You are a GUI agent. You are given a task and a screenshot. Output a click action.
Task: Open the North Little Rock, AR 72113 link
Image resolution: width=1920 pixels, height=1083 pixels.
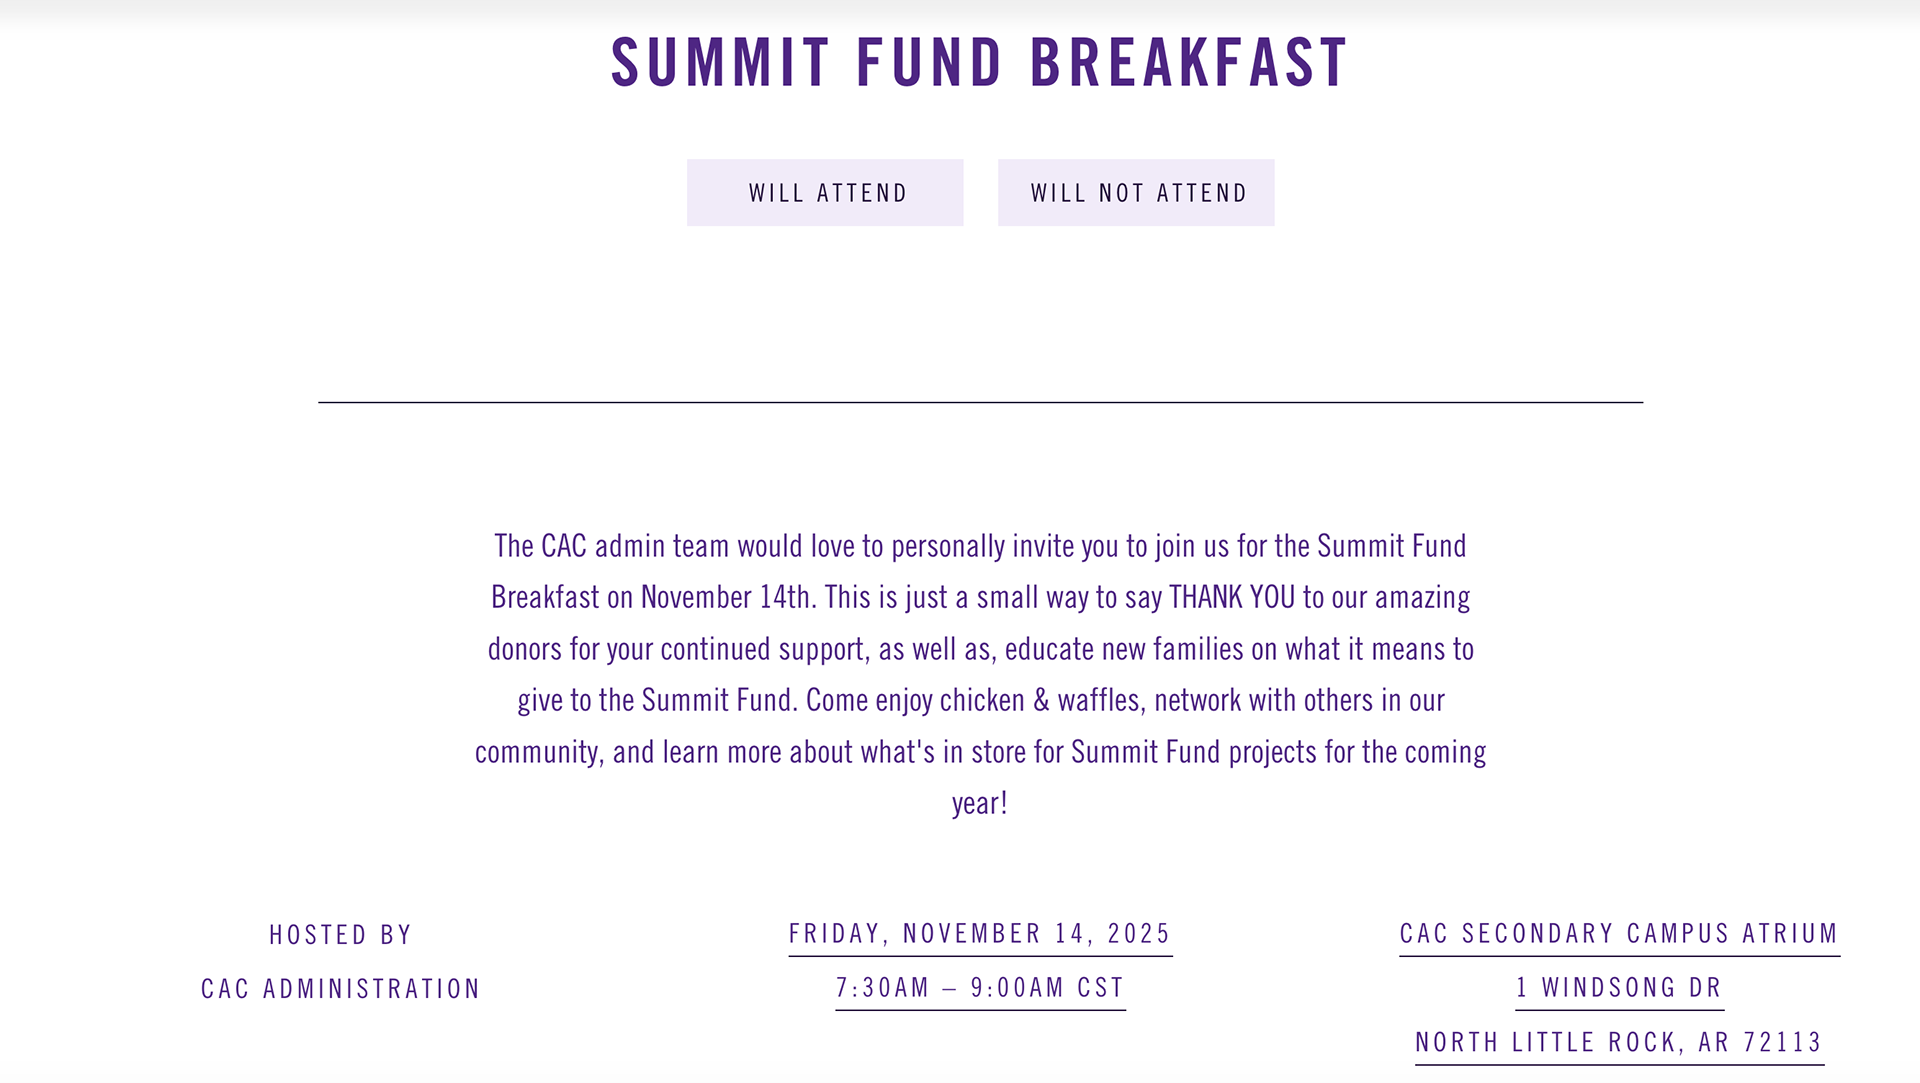point(1619,1042)
